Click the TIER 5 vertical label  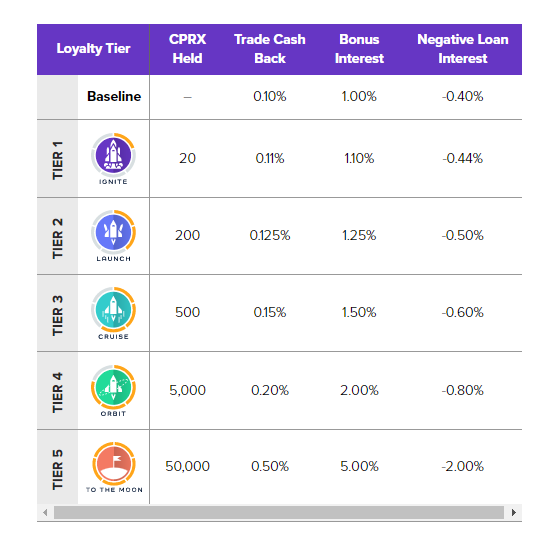click(x=58, y=469)
